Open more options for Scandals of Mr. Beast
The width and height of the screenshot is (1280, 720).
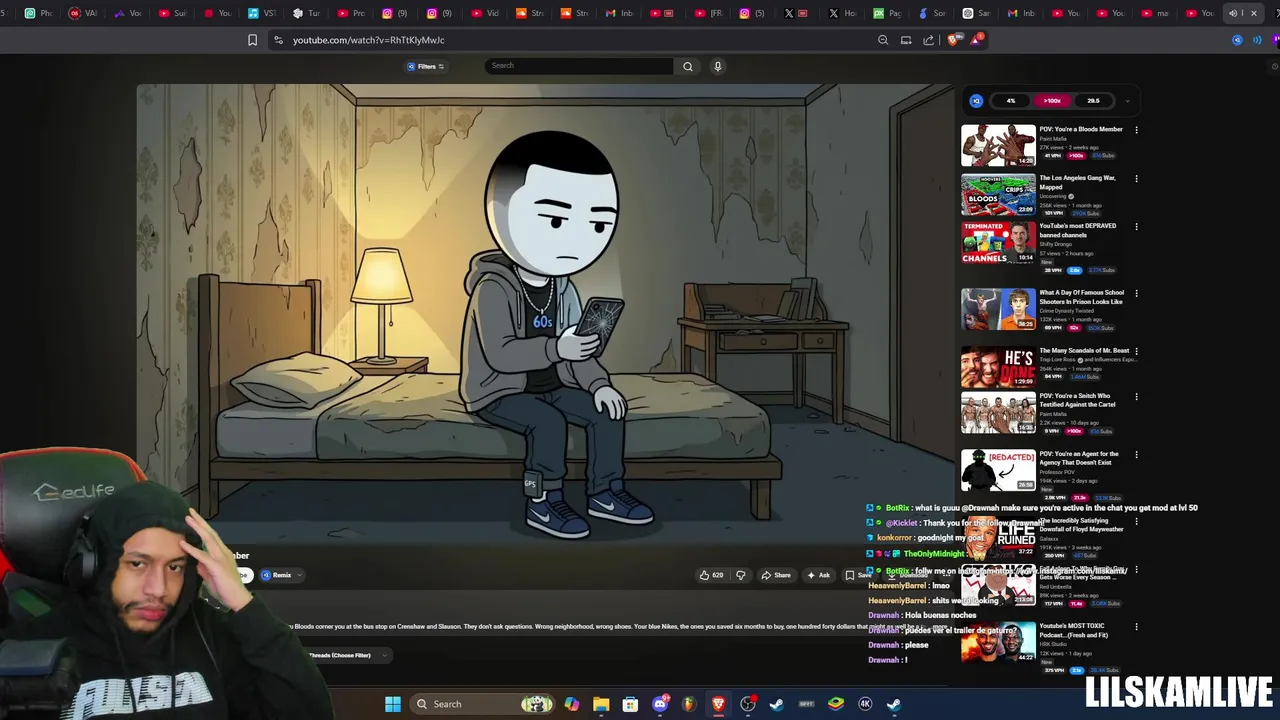click(x=1136, y=352)
